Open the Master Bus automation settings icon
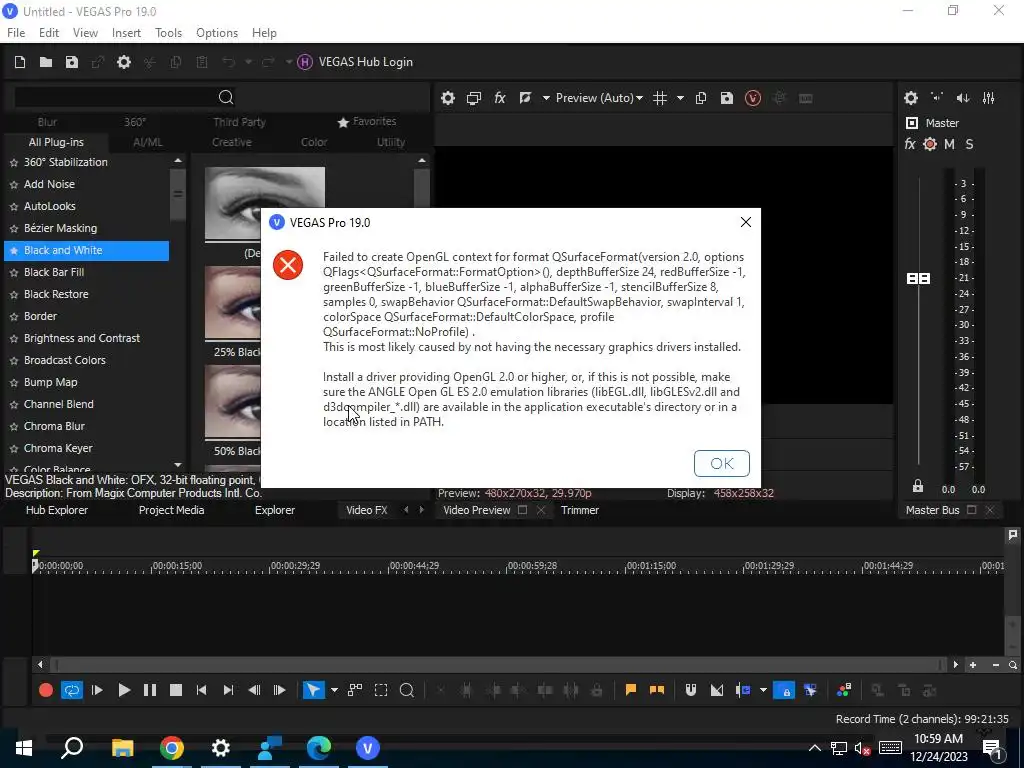 [x=930, y=144]
